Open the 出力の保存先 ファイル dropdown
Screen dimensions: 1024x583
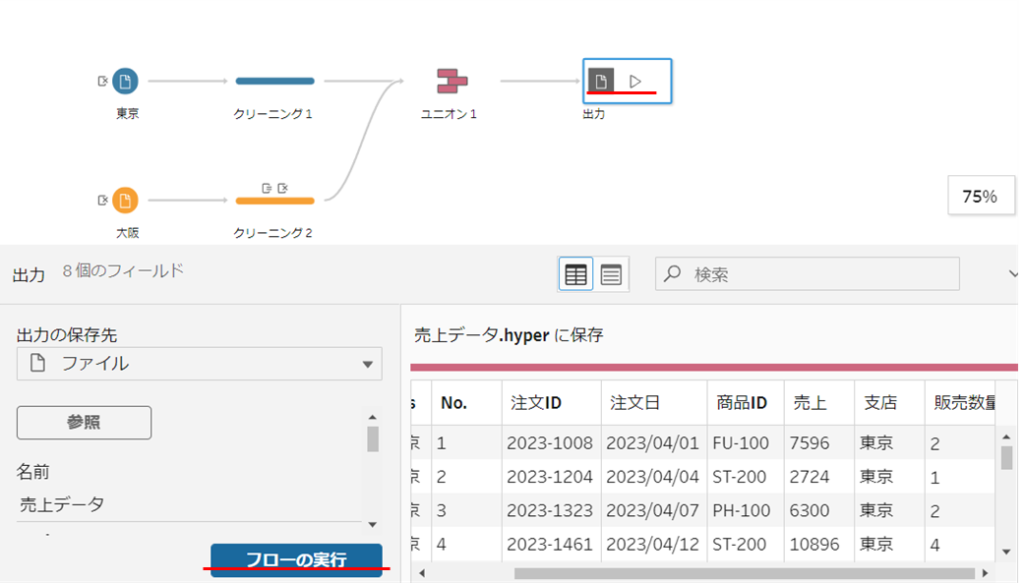tap(199, 364)
